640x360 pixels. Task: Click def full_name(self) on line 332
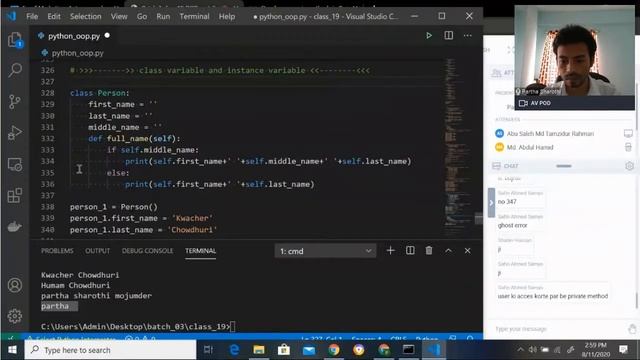pyautogui.click(x=134, y=139)
